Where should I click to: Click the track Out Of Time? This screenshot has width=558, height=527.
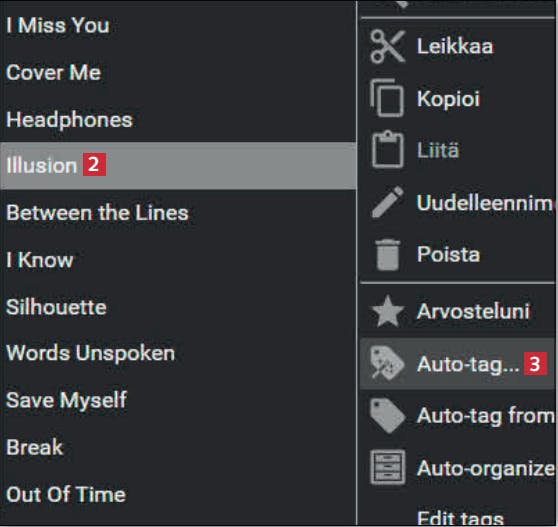178,494
